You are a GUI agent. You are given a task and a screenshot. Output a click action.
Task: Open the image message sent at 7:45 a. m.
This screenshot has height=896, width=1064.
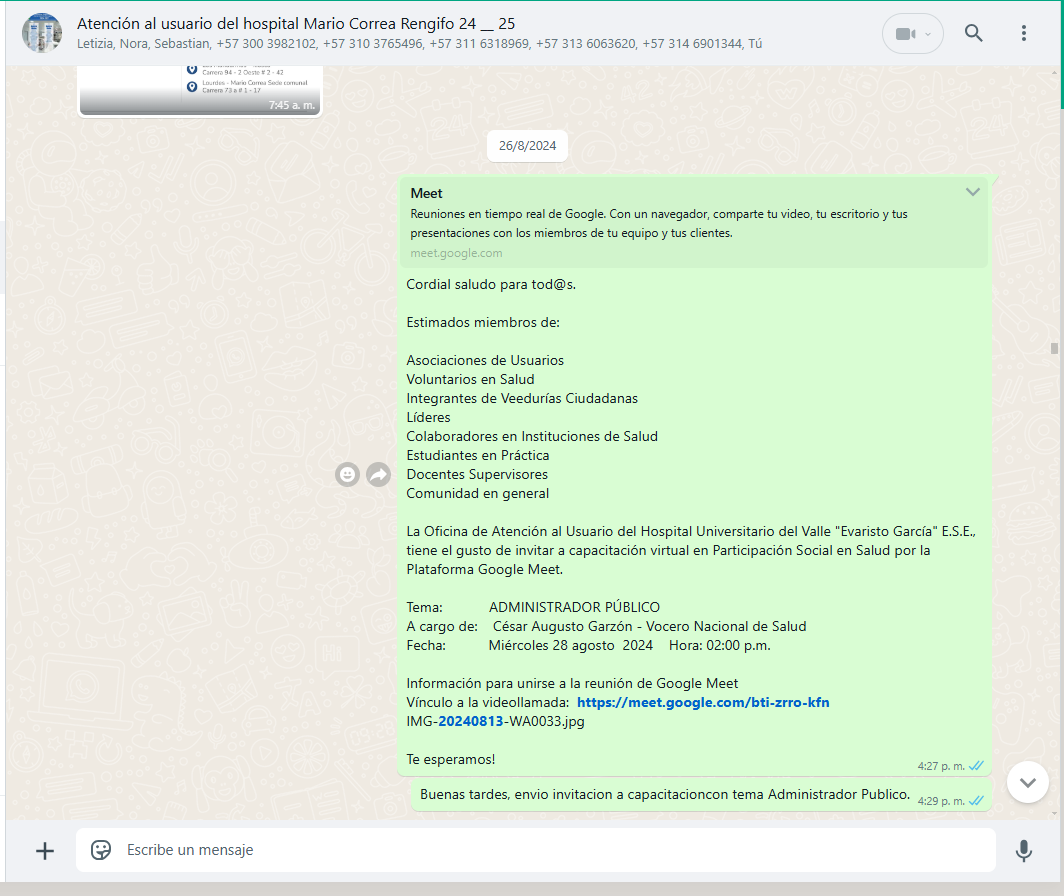click(200, 91)
